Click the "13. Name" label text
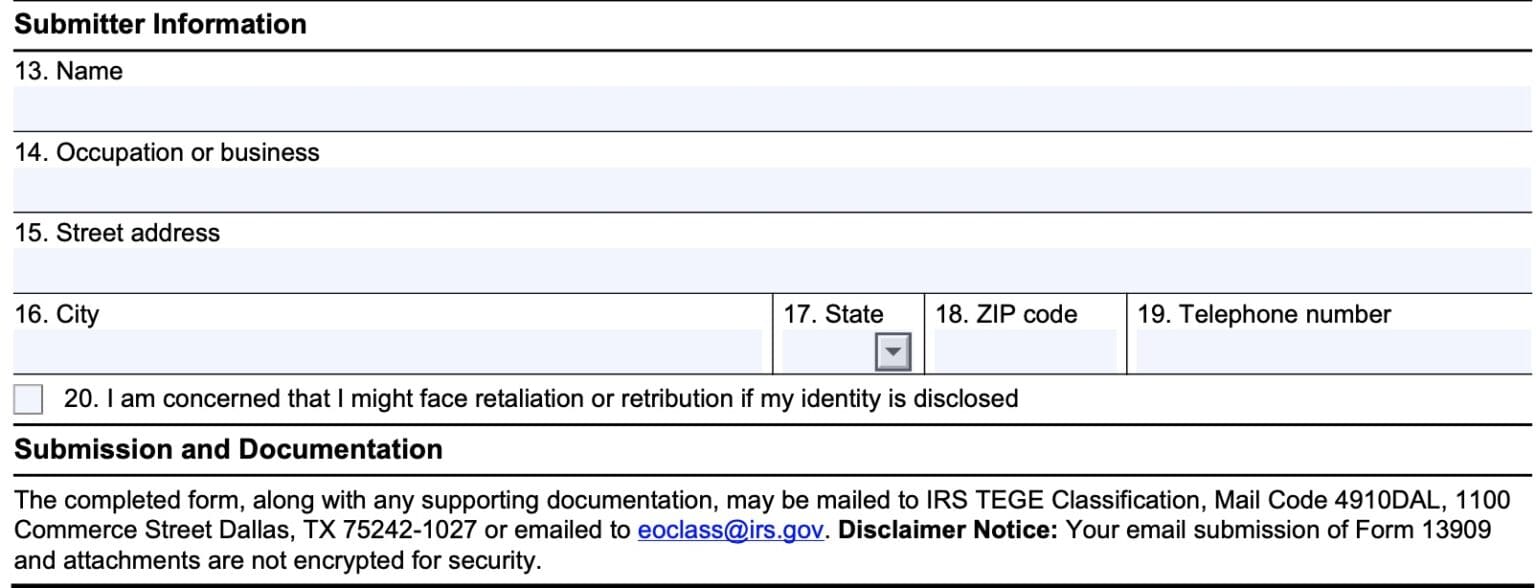This screenshot has width=1536, height=588. [x=69, y=71]
